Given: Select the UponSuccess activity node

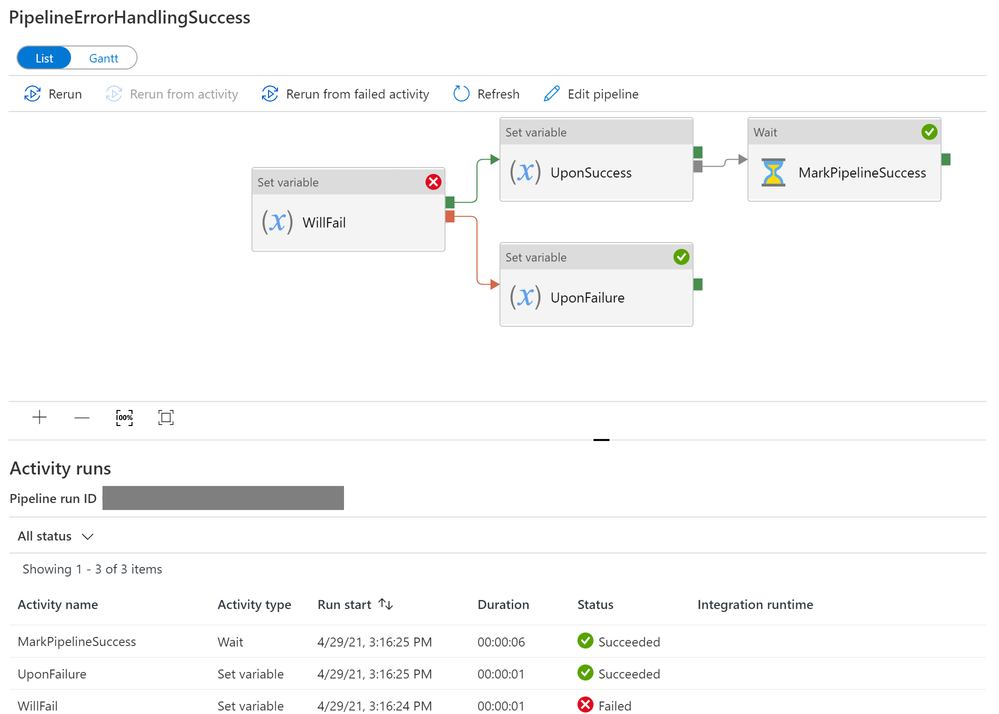Looking at the screenshot, I should (x=596, y=160).
